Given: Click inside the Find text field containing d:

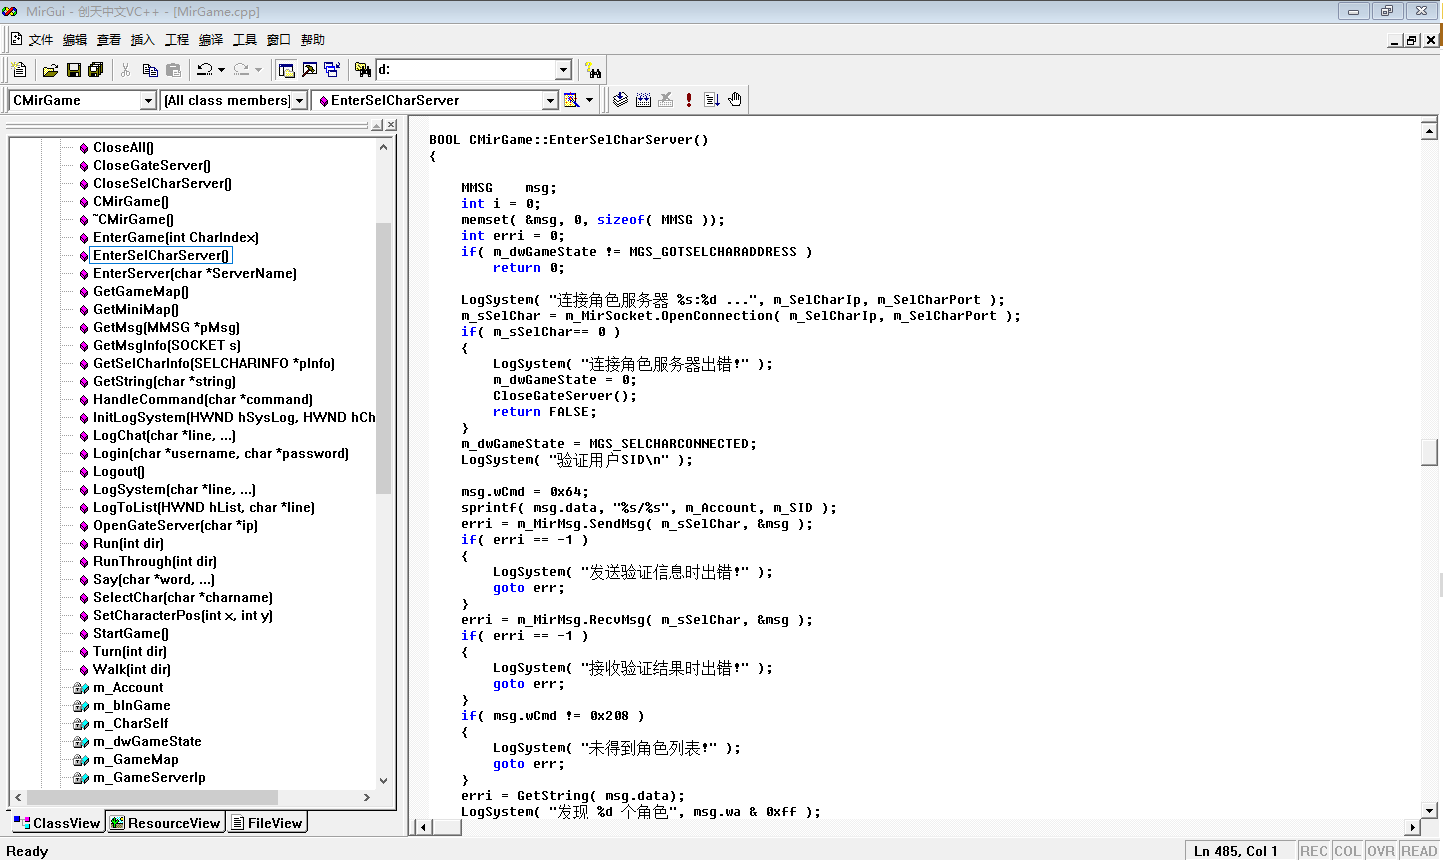Looking at the screenshot, I should pyautogui.click(x=464, y=70).
